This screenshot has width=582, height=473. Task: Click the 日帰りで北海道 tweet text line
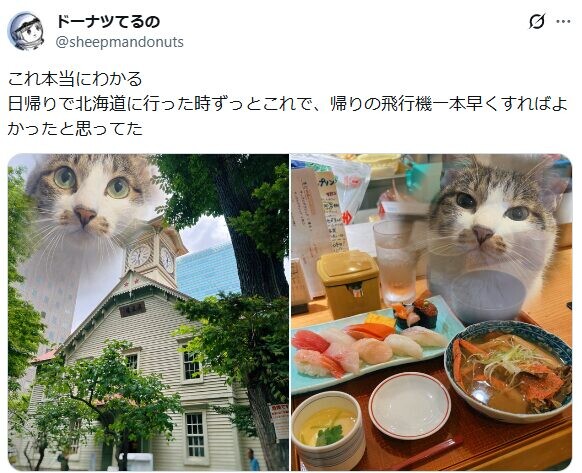pyautogui.click(x=288, y=104)
